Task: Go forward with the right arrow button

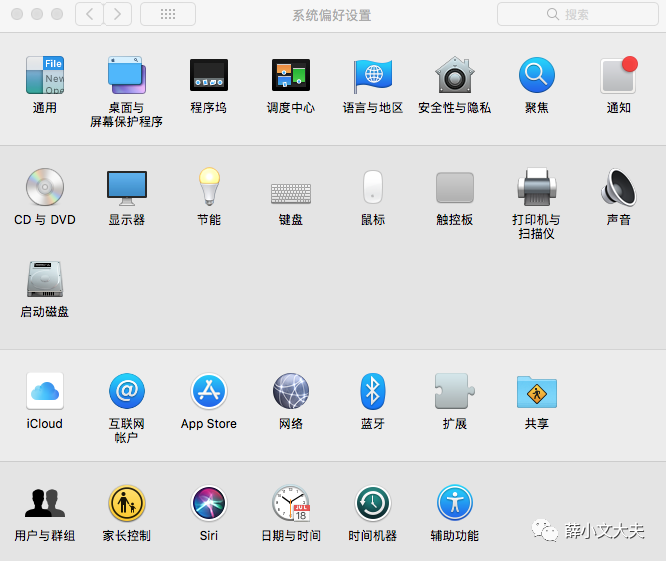Action: click(x=117, y=14)
